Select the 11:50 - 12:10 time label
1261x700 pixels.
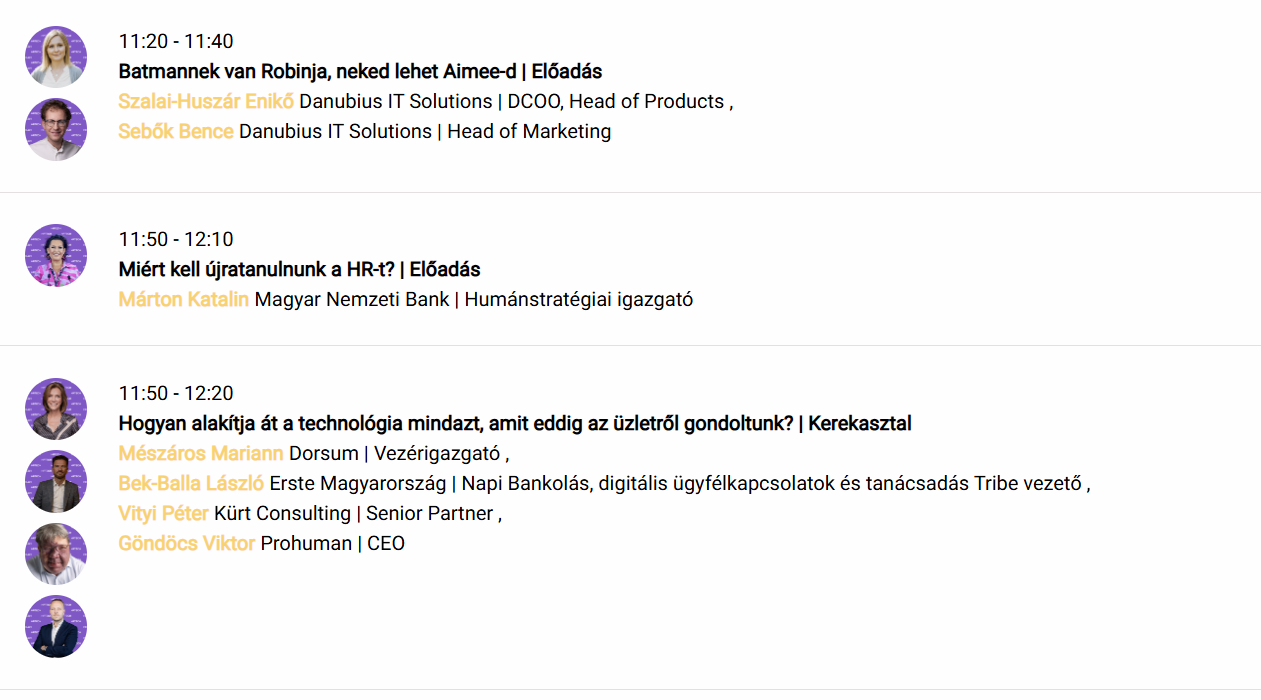tap(176, 240)
